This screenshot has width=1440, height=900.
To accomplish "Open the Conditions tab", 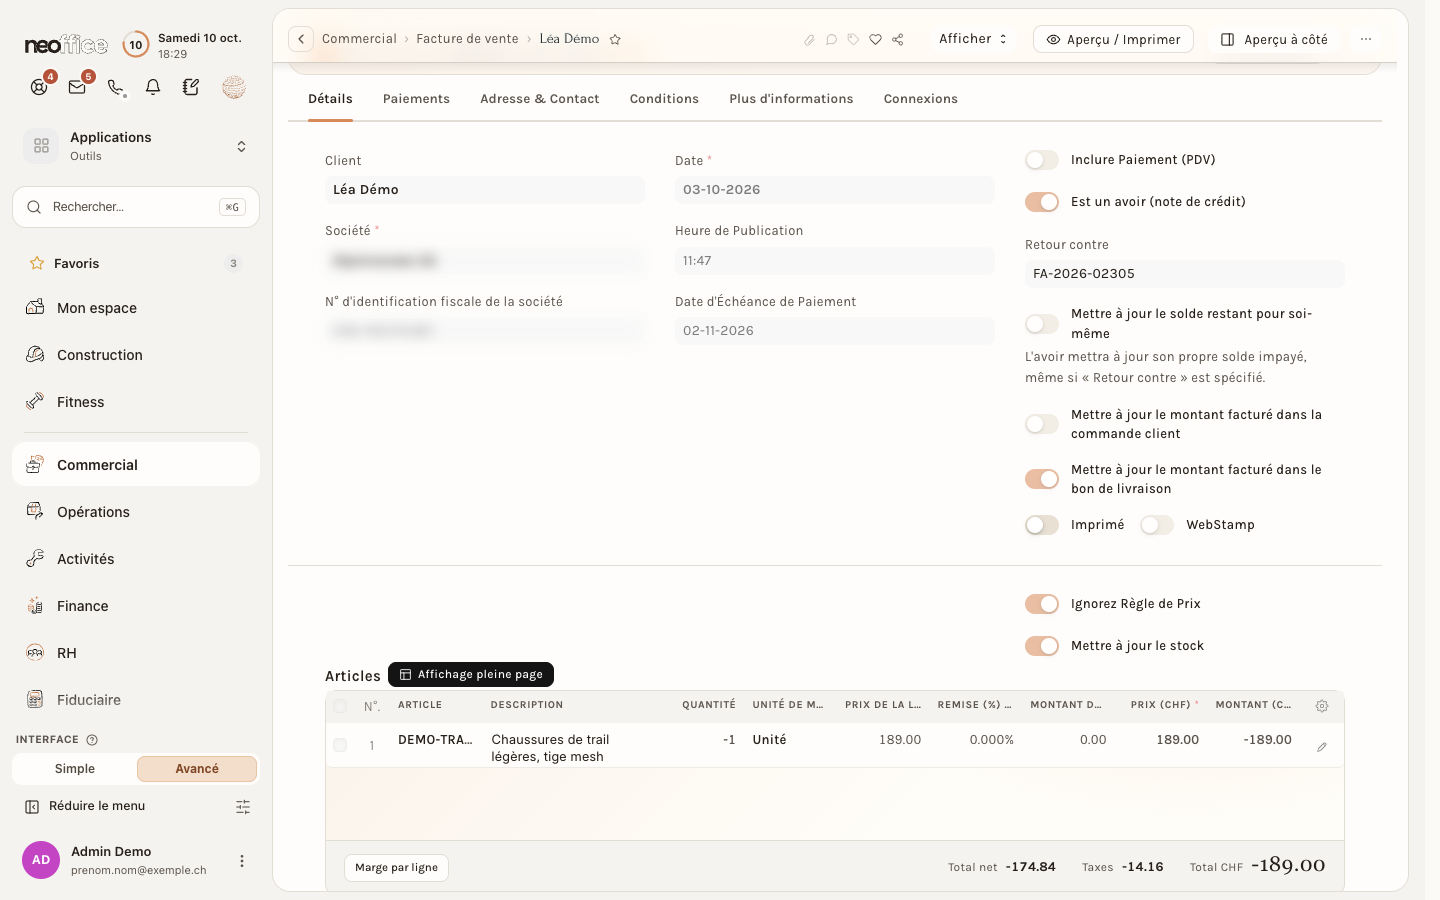I will coord(664,99).
